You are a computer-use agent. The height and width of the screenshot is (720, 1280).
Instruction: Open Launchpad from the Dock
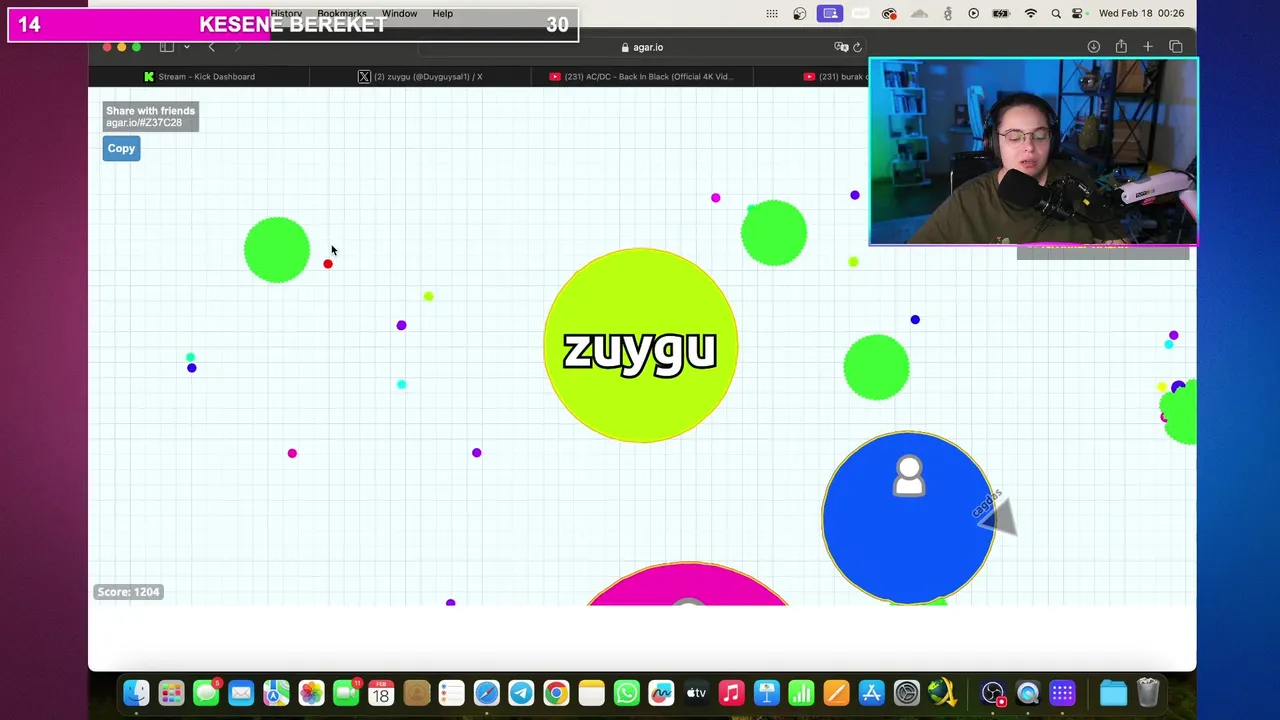point(171,692)
